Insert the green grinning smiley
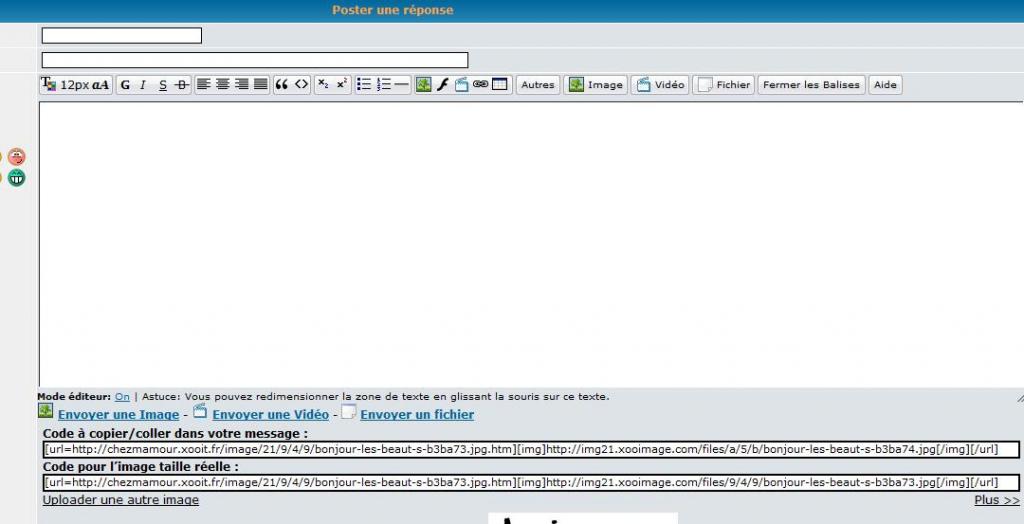Viewport: 1024px width, 524px height. click(x=16, y=178)
